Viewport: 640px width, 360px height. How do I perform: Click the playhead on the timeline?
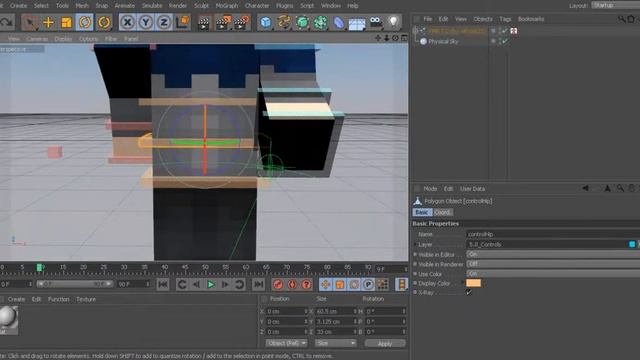(40, 267)
